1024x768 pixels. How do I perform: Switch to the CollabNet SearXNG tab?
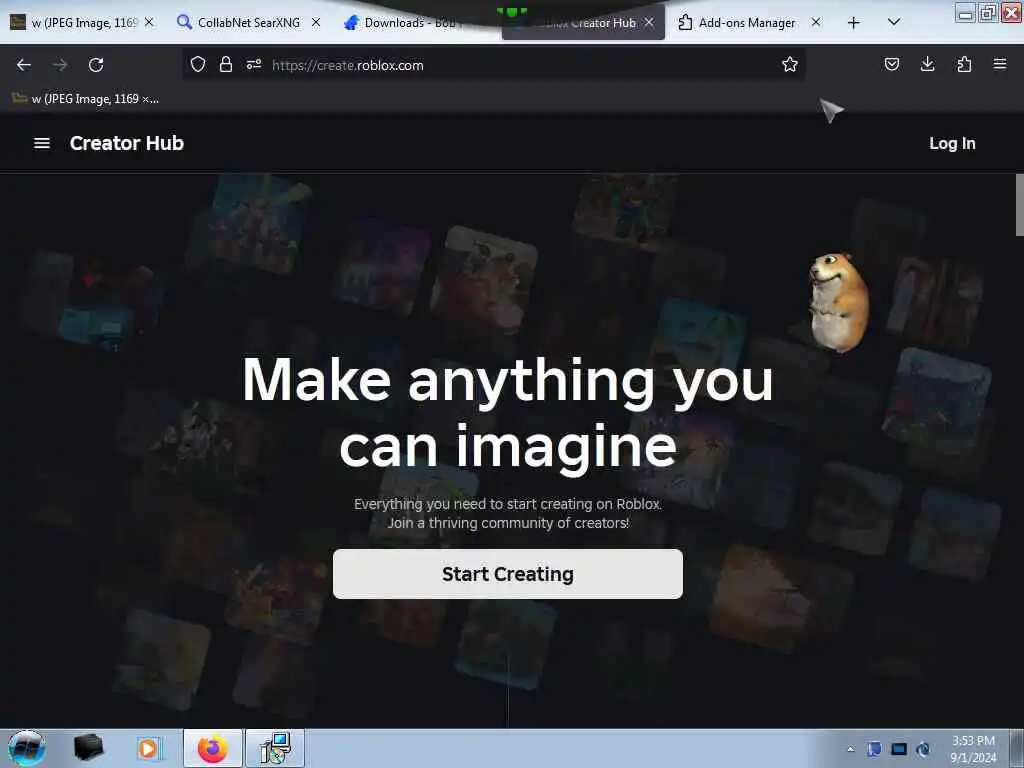click(248, 23)
